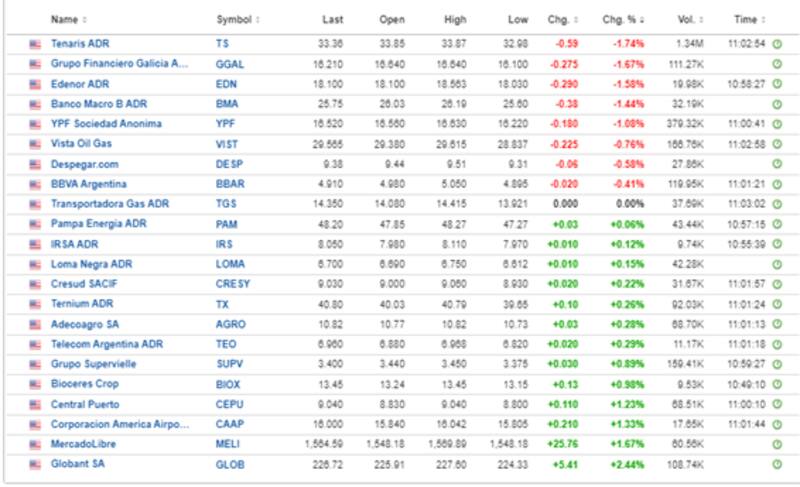Click the flag icon beside YPF Sociedad Anonima

point(35,124)
